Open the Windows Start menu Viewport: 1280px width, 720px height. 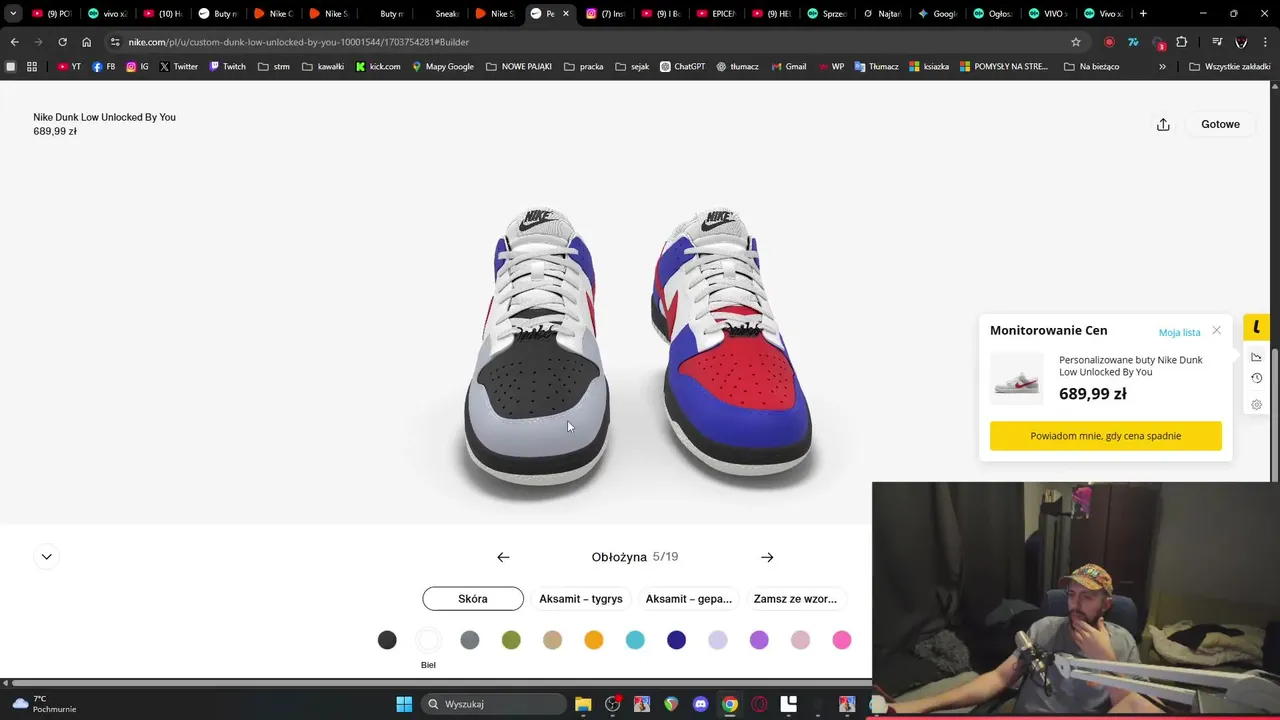[x=404, y=704]
